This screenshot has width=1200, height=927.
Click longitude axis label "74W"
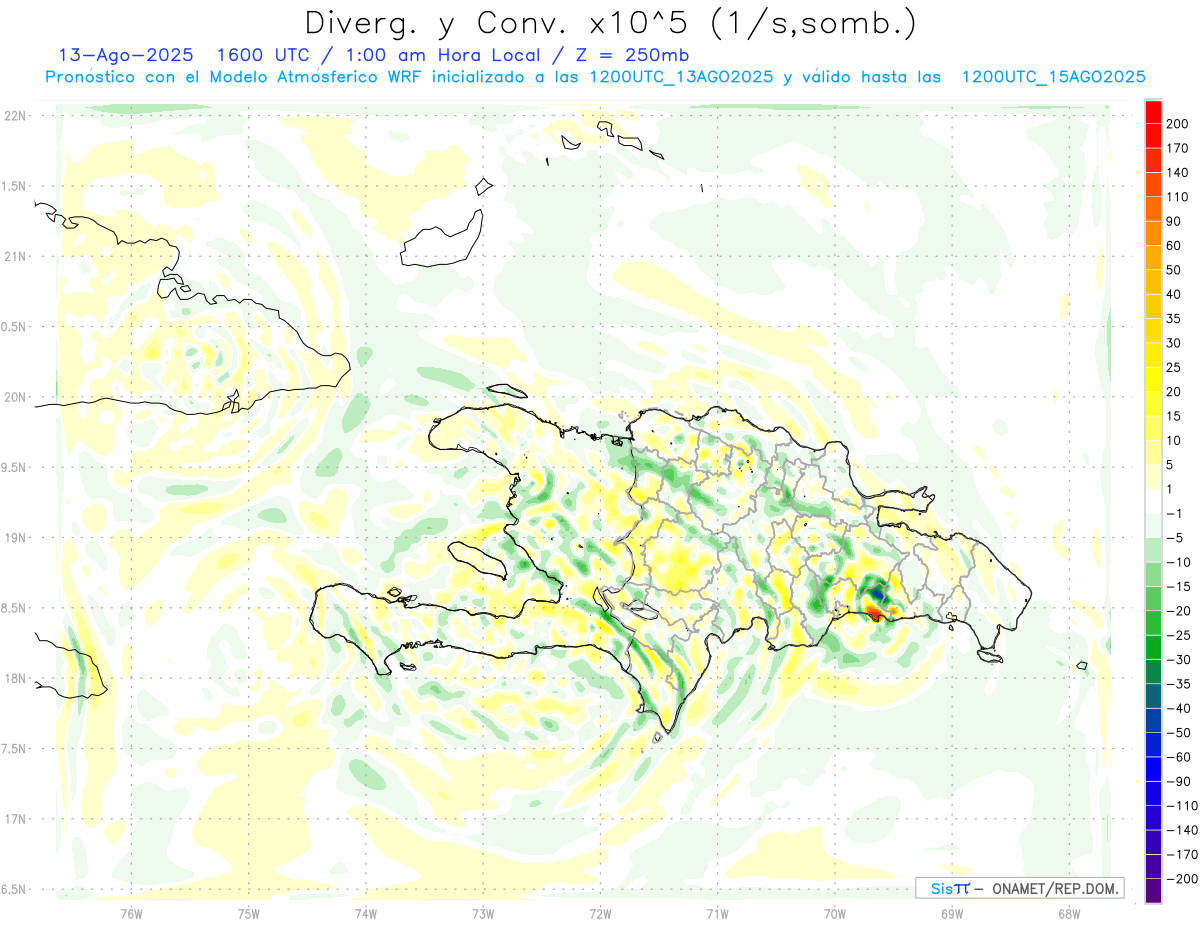point(366,913)
